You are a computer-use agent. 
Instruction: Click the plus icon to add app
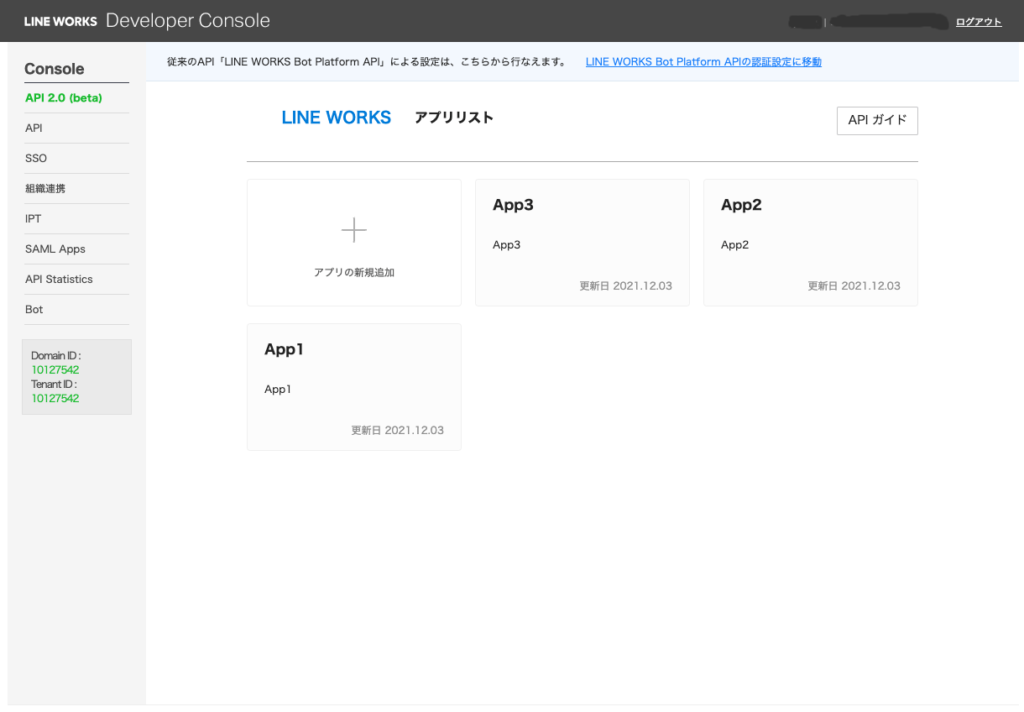click(354, 231)
